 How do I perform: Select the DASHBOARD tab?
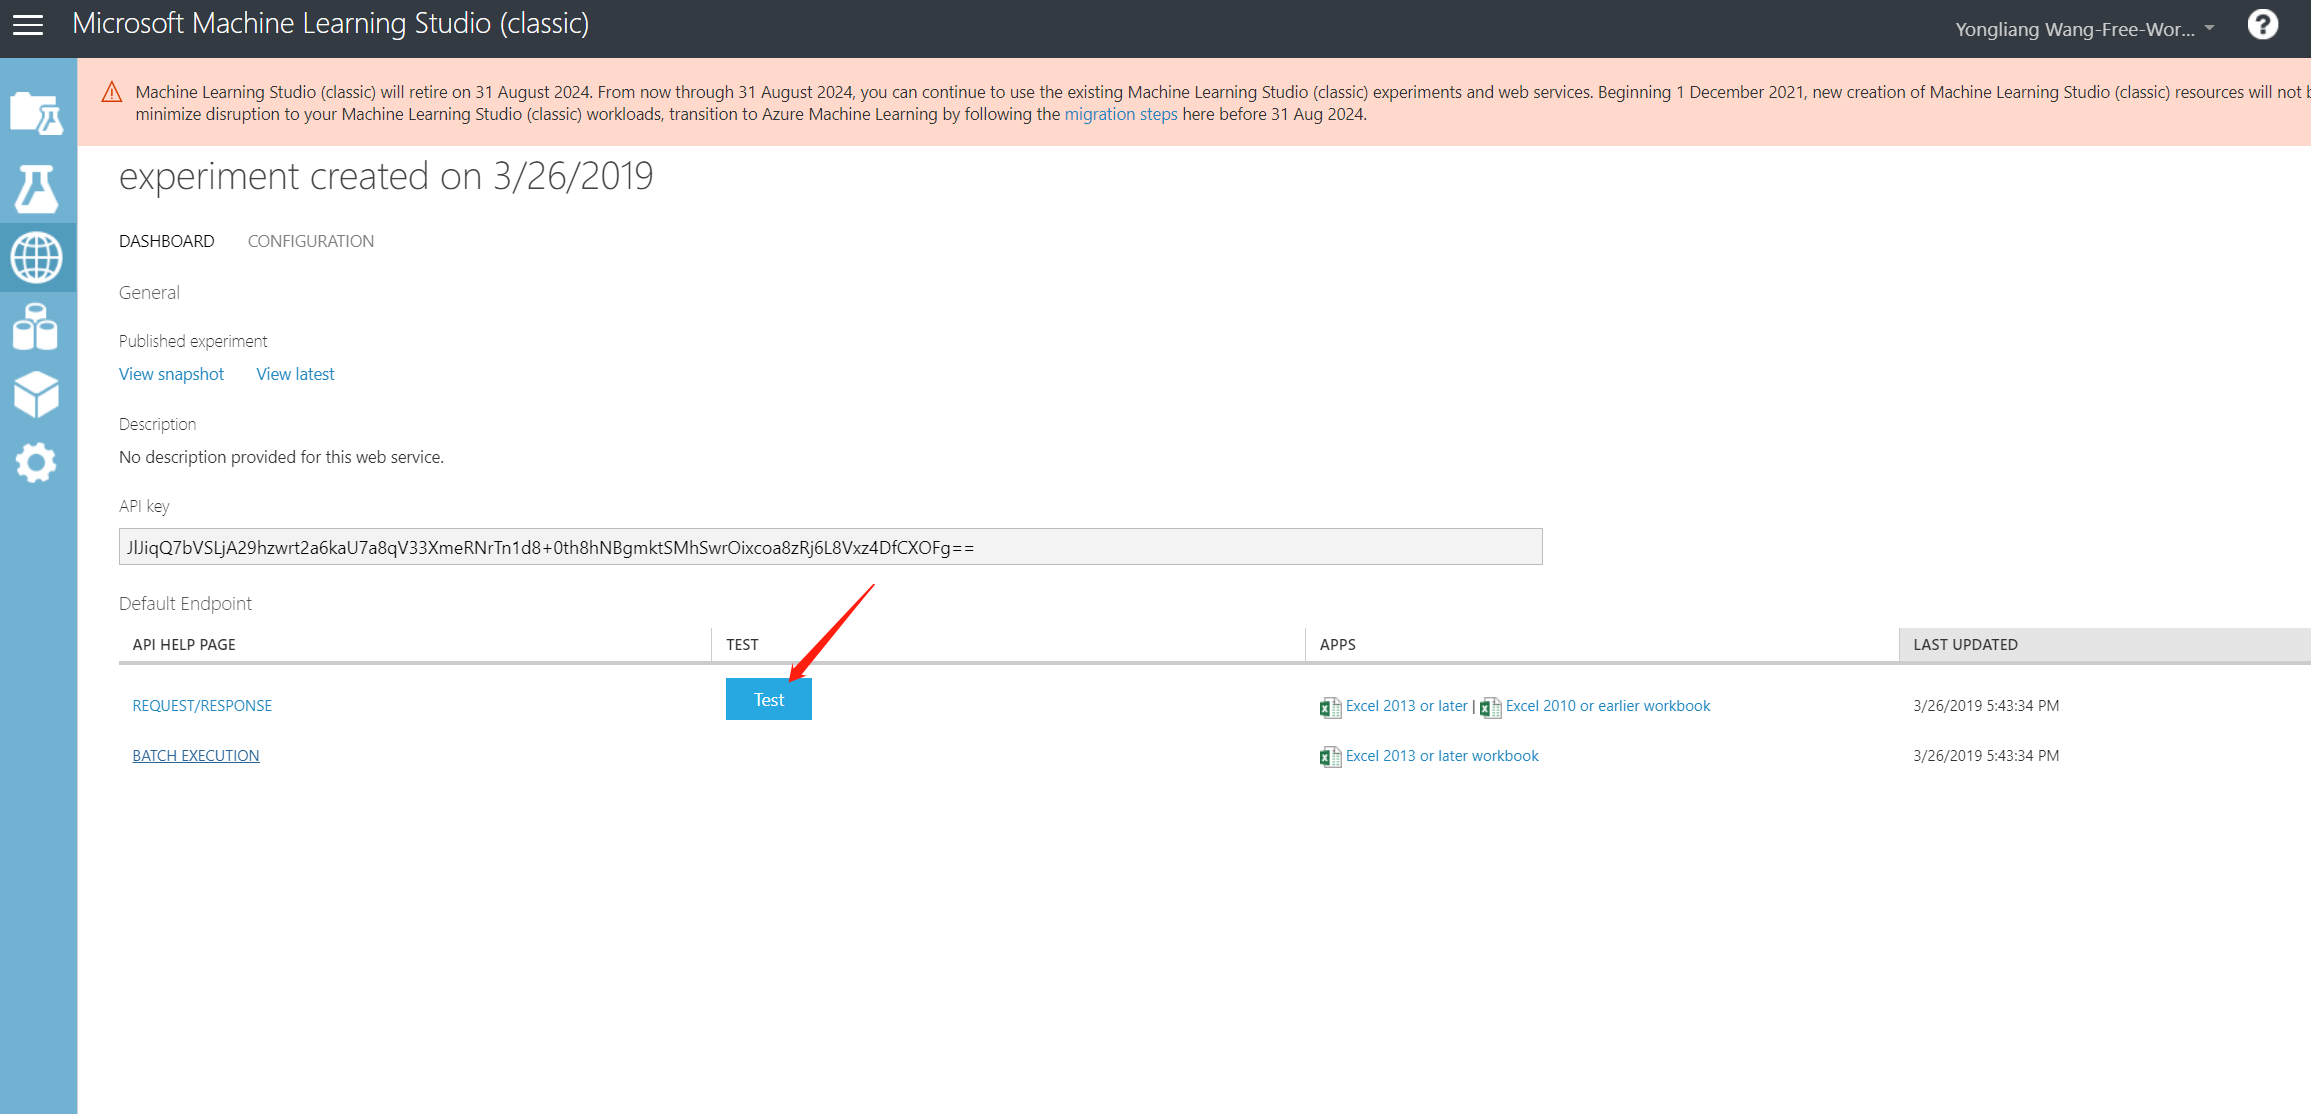point(166,241)
